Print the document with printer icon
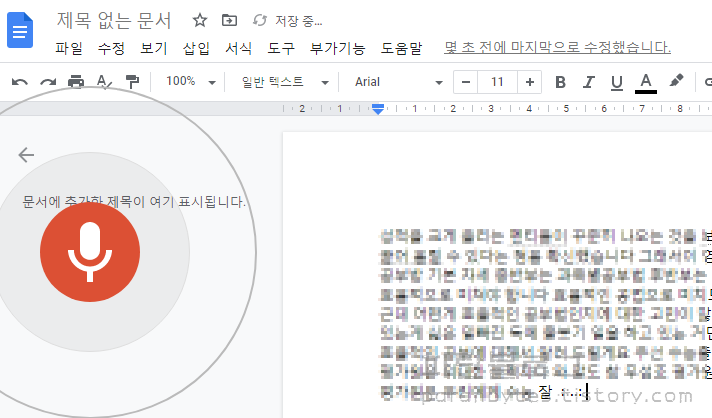The width and height of the screenshot is (712, 418). (76, 82)
